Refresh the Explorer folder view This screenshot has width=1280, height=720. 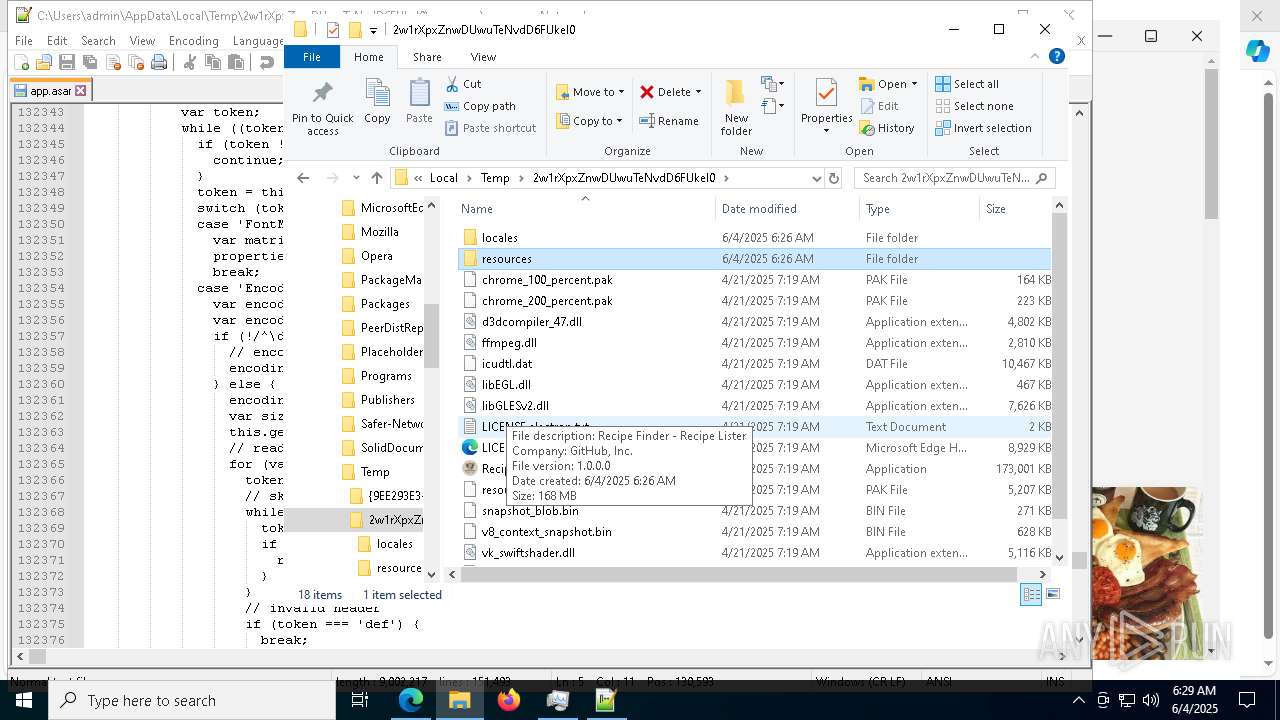[x=834, y=178]
